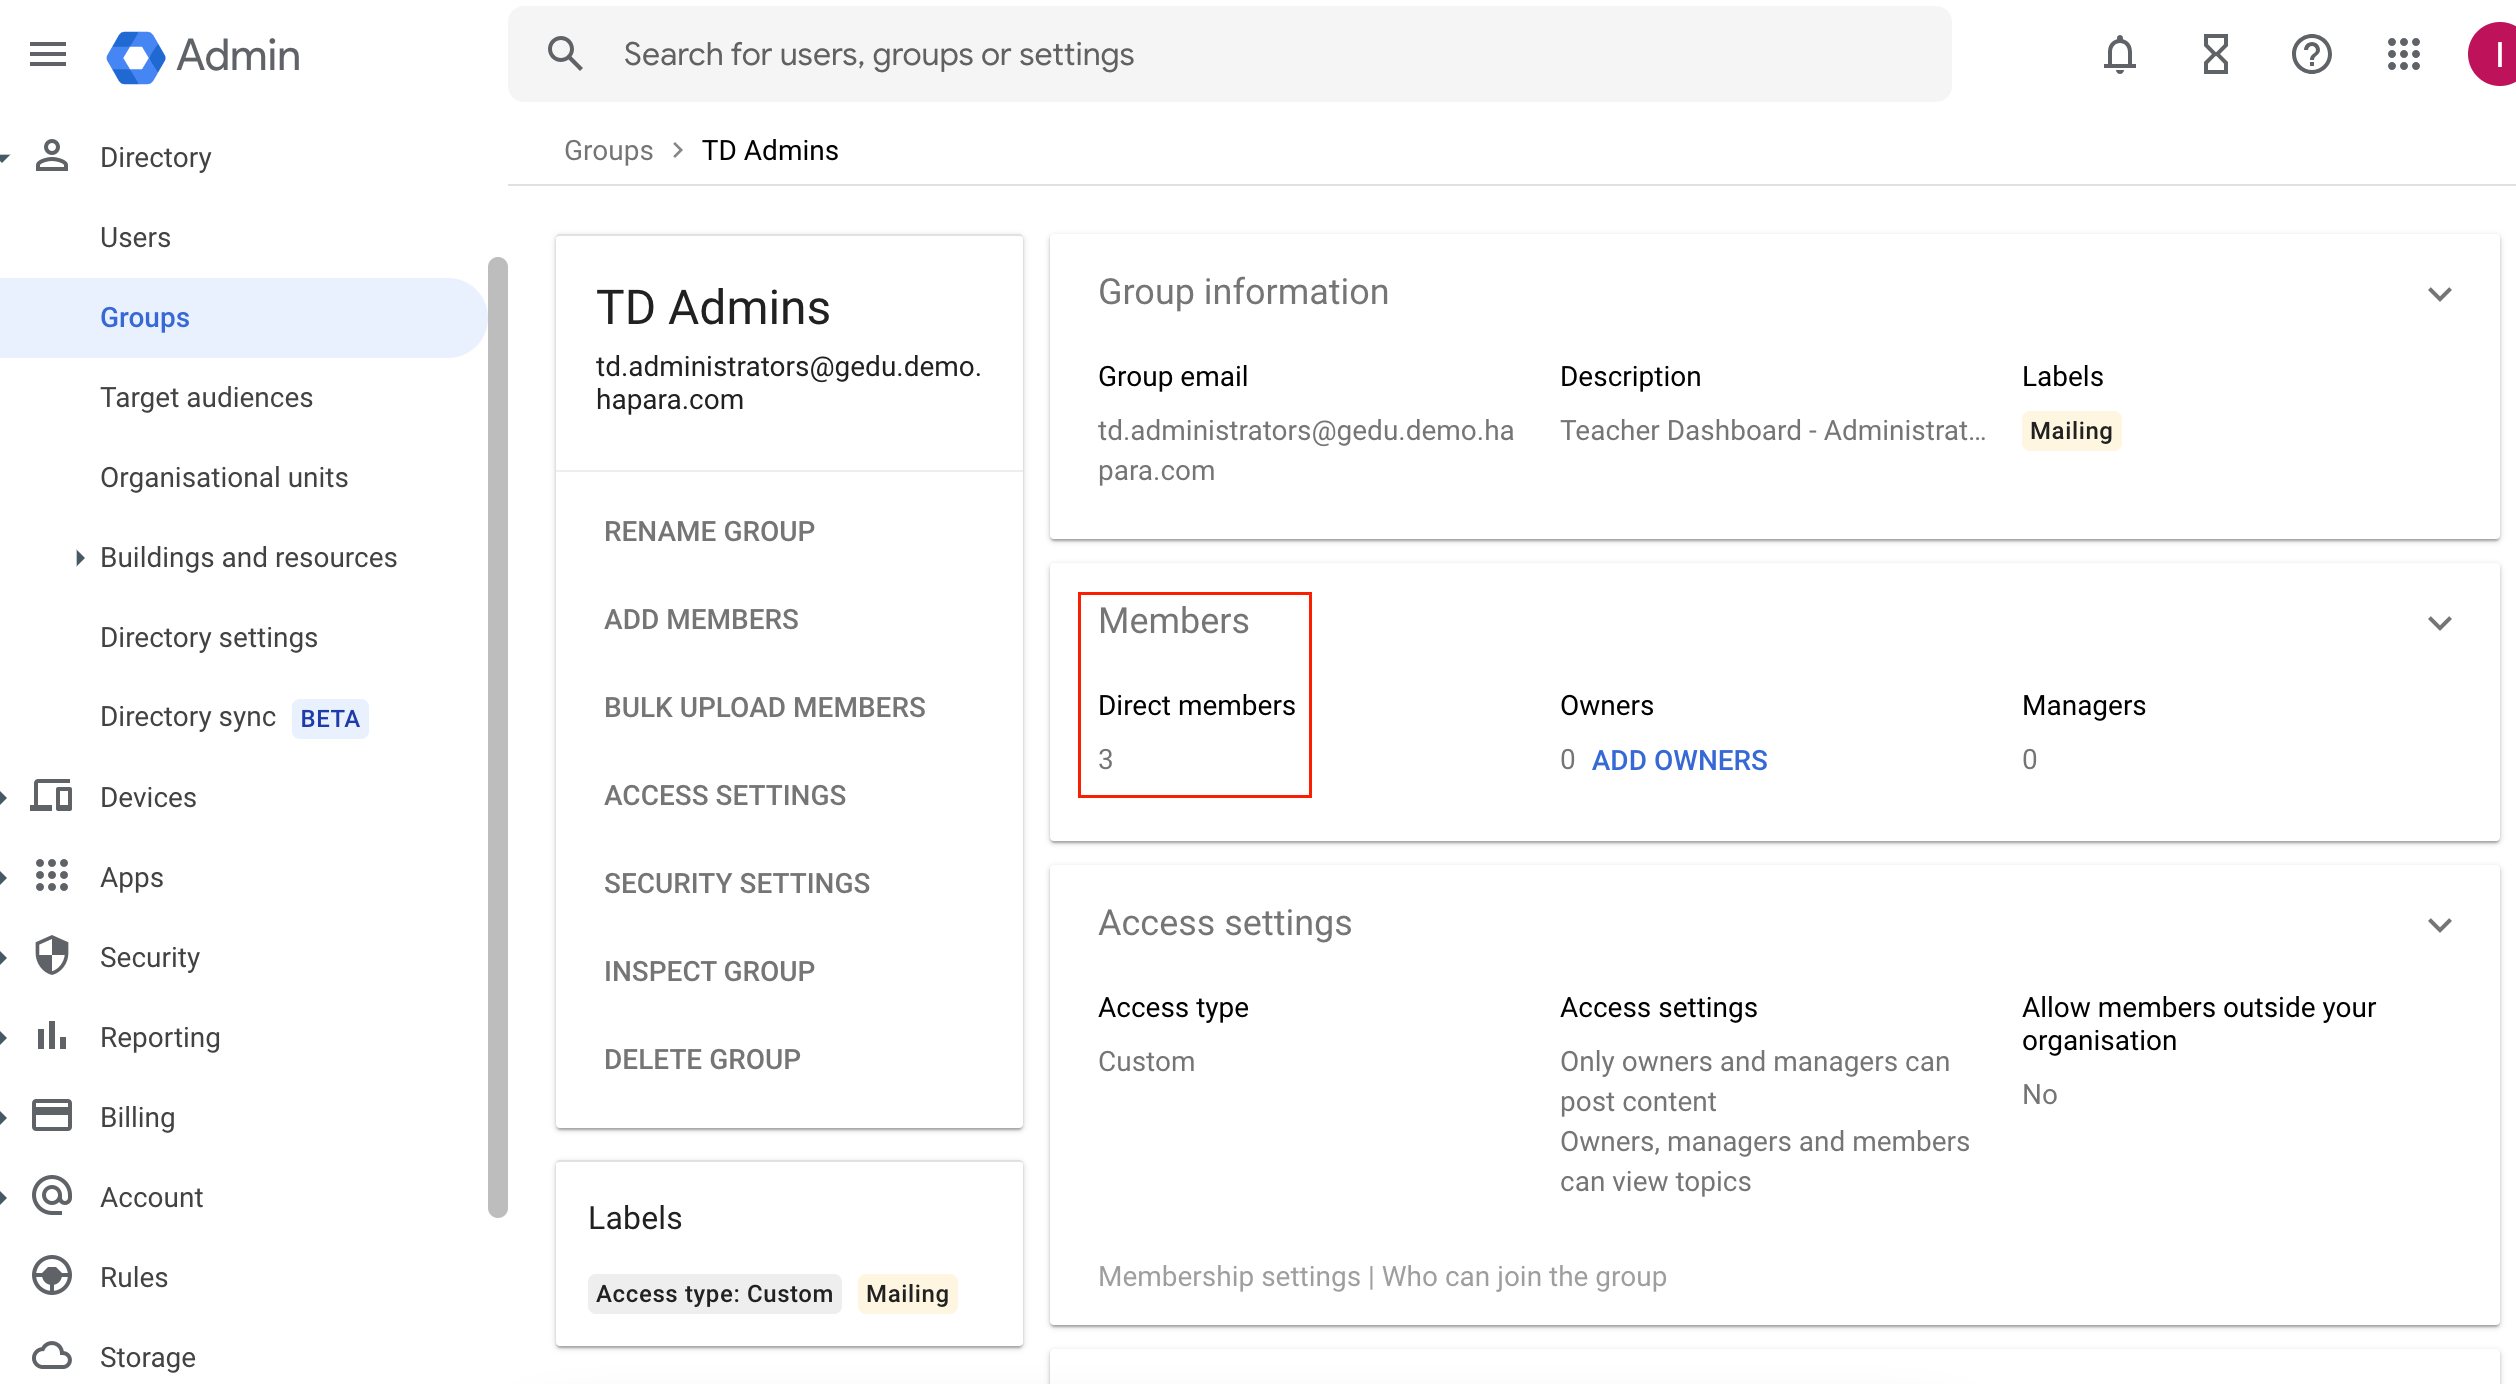
Task: Click the BETA badge next to Directory sync
Action: (x=330, y=718)
